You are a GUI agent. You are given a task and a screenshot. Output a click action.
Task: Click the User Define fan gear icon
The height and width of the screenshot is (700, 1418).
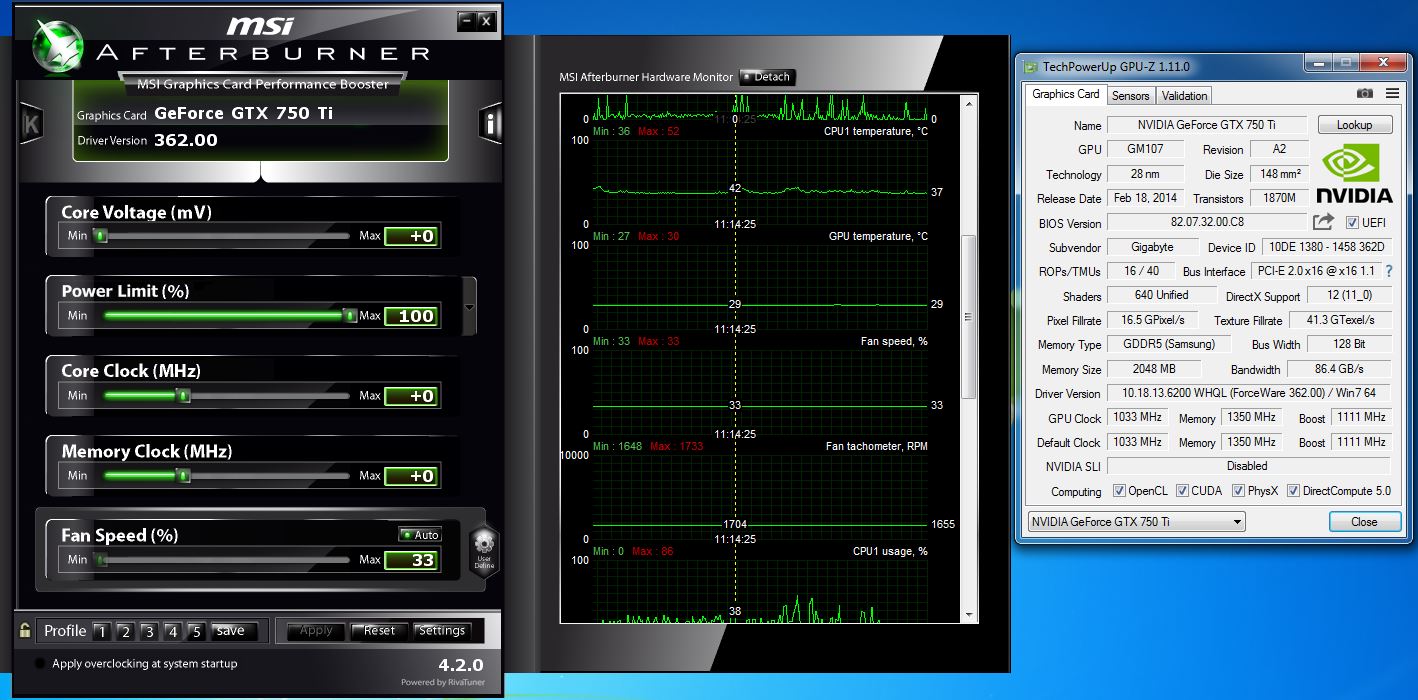(484, 548)
